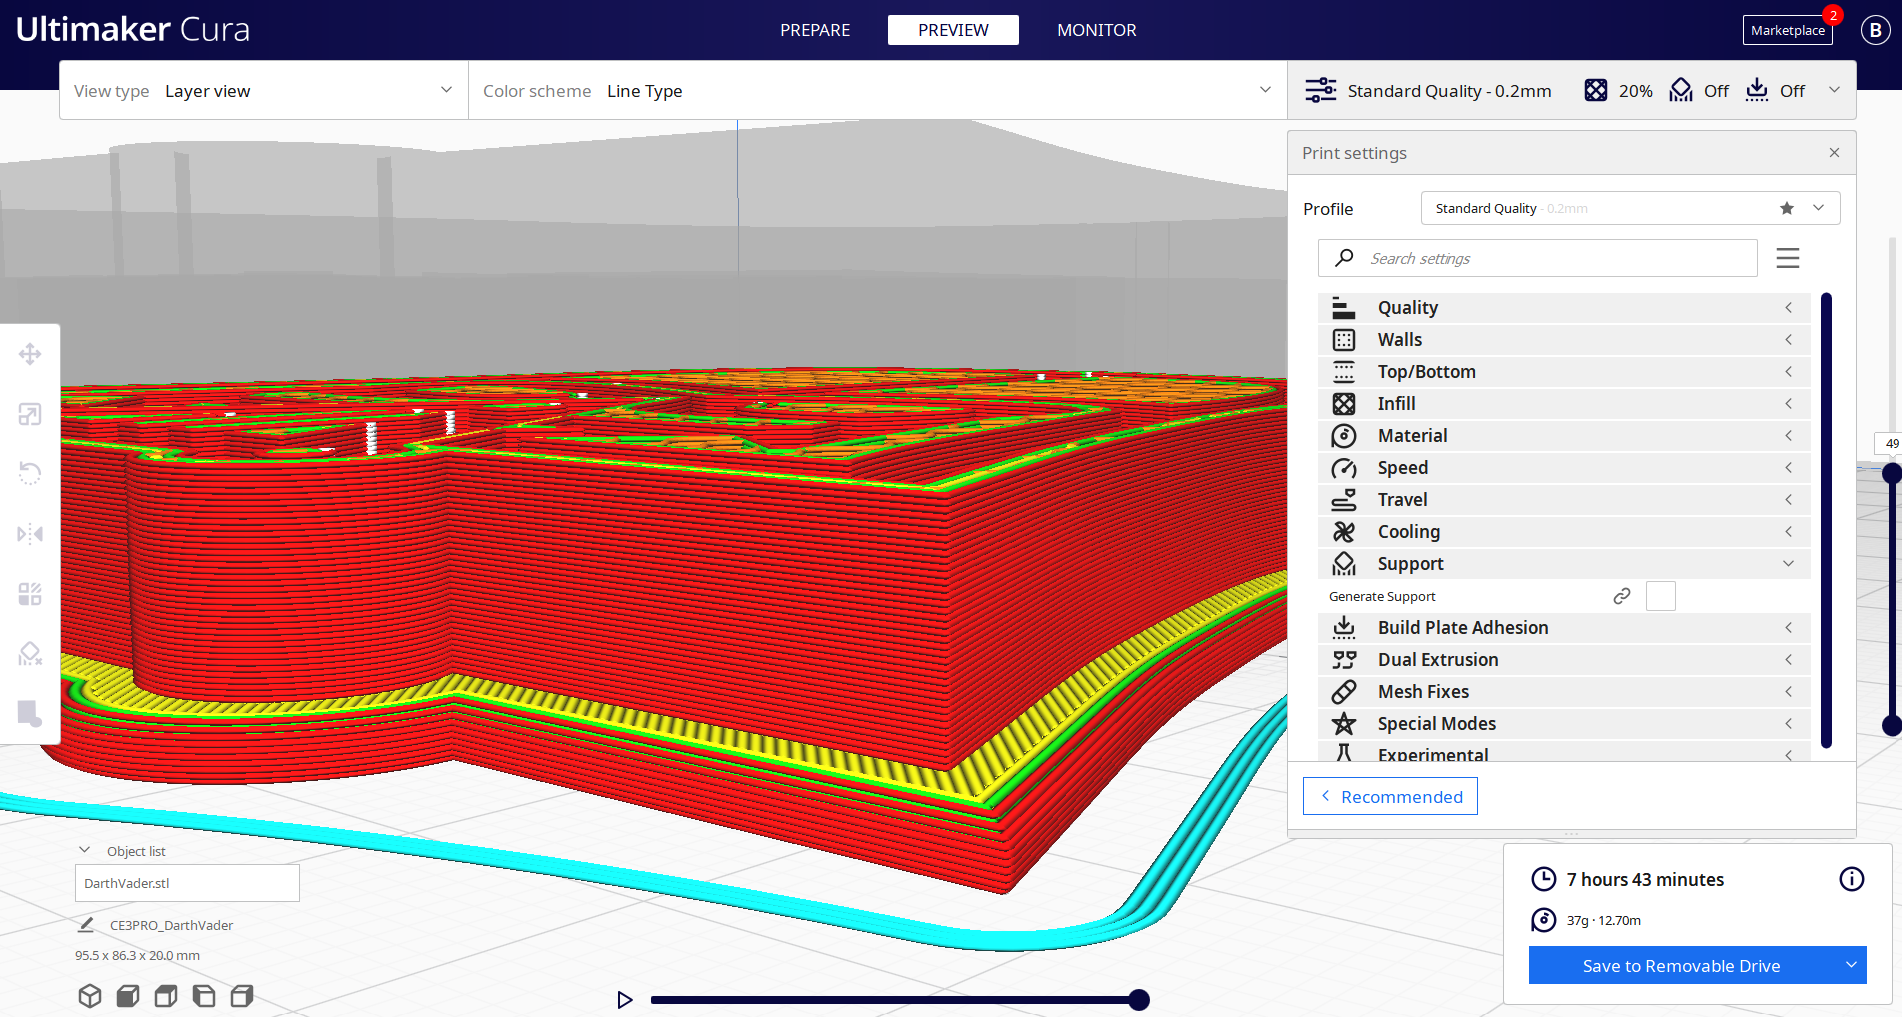The image size is (1902, 1017).
Task: Click the bottom left toolbar plugin icon
Action: [x=30, y=714]
